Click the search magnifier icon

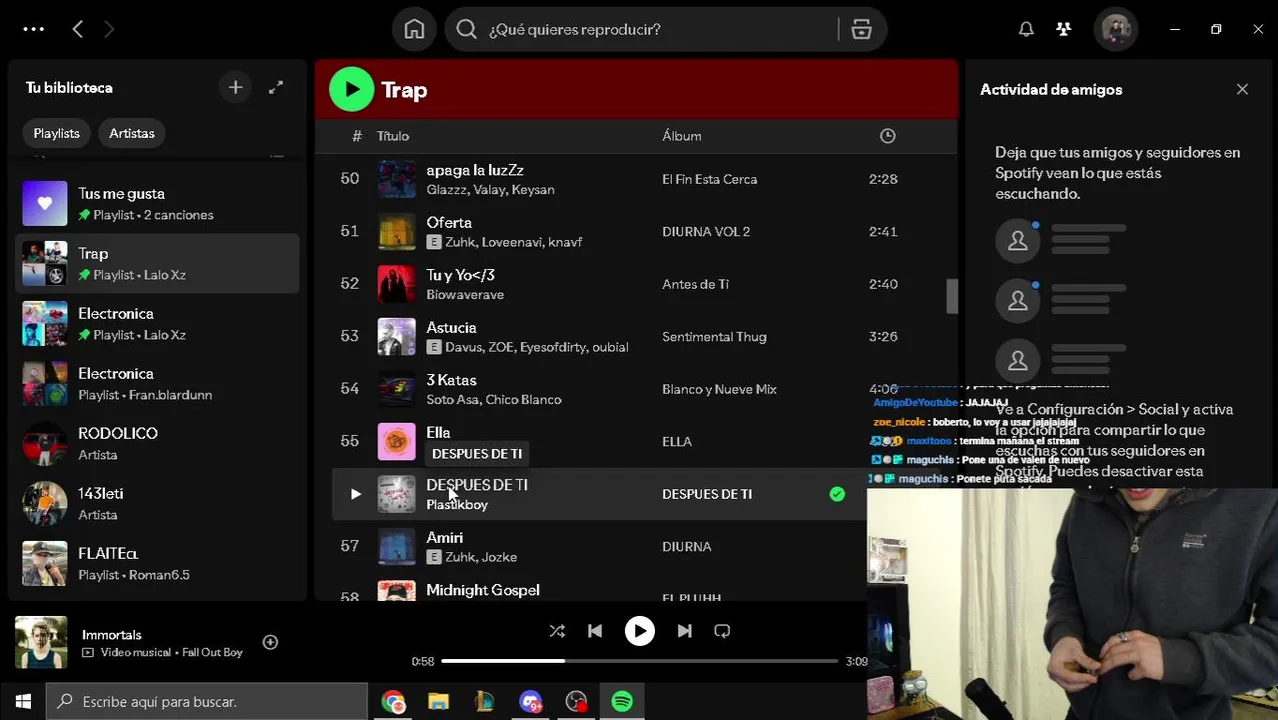[466, 29]
